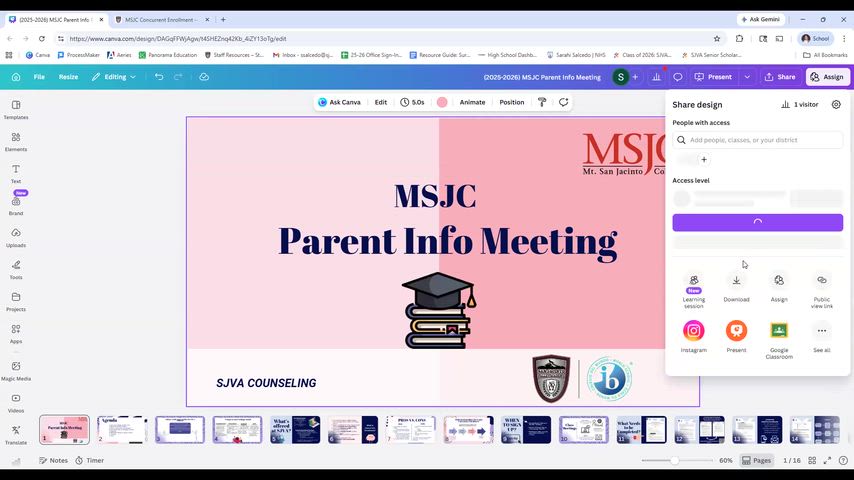Add collaborator with plus beside avatar
This screenshot has width=854, height=480.
tap(635, 77)
